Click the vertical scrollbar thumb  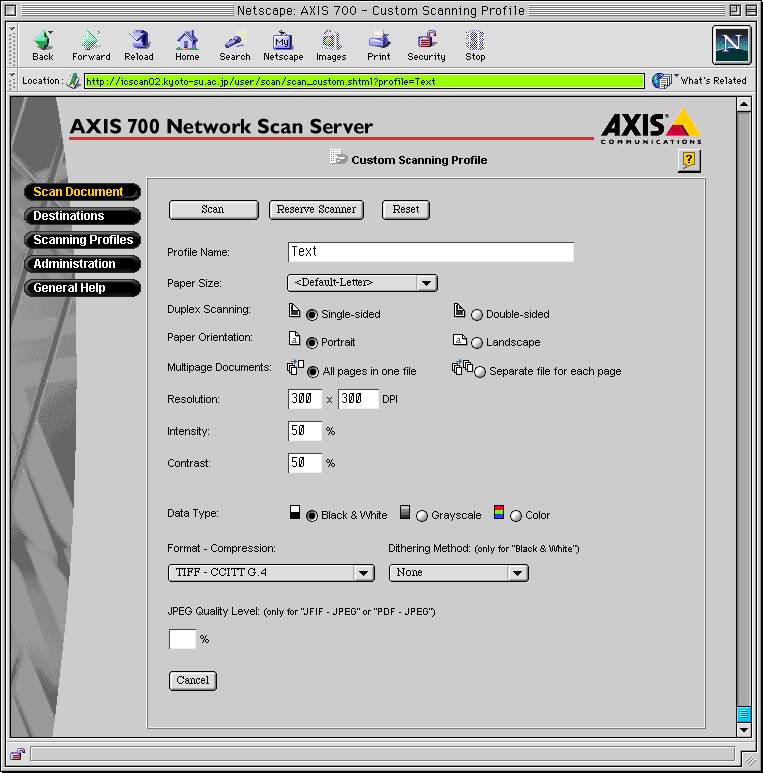pyautogui.click(x=744, y=714)
